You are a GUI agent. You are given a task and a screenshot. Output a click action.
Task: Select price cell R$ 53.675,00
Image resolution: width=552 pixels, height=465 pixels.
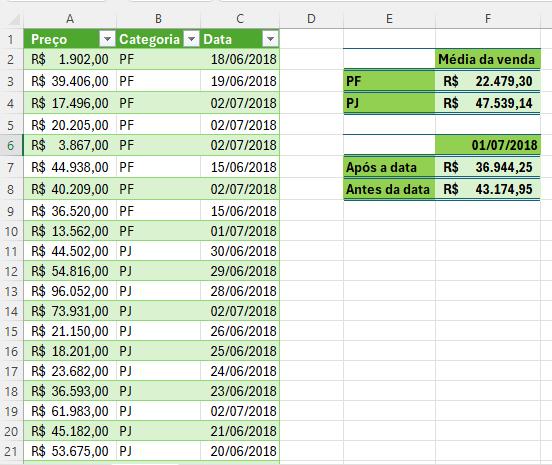coord(70,451)
